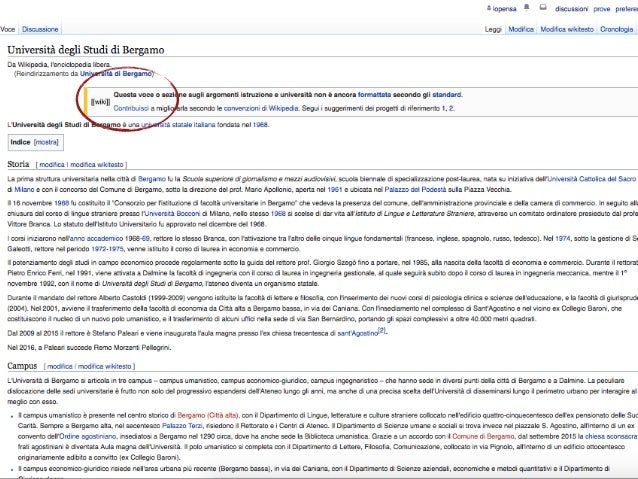Click the Campus section heading
Screen dimensions: 638x479
22,366
